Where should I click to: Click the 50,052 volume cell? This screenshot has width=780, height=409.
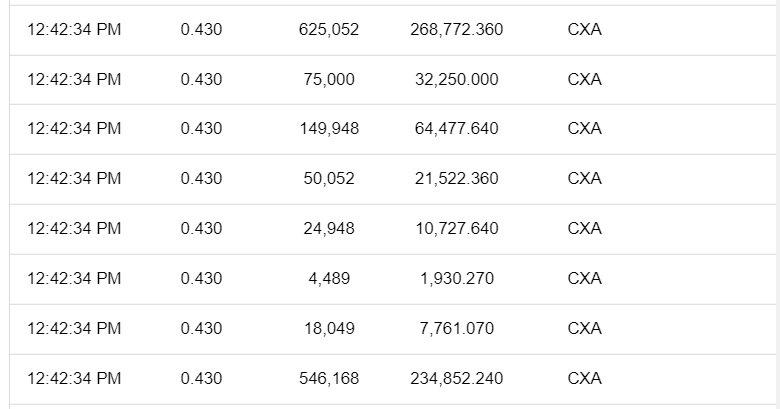(329, 179)
